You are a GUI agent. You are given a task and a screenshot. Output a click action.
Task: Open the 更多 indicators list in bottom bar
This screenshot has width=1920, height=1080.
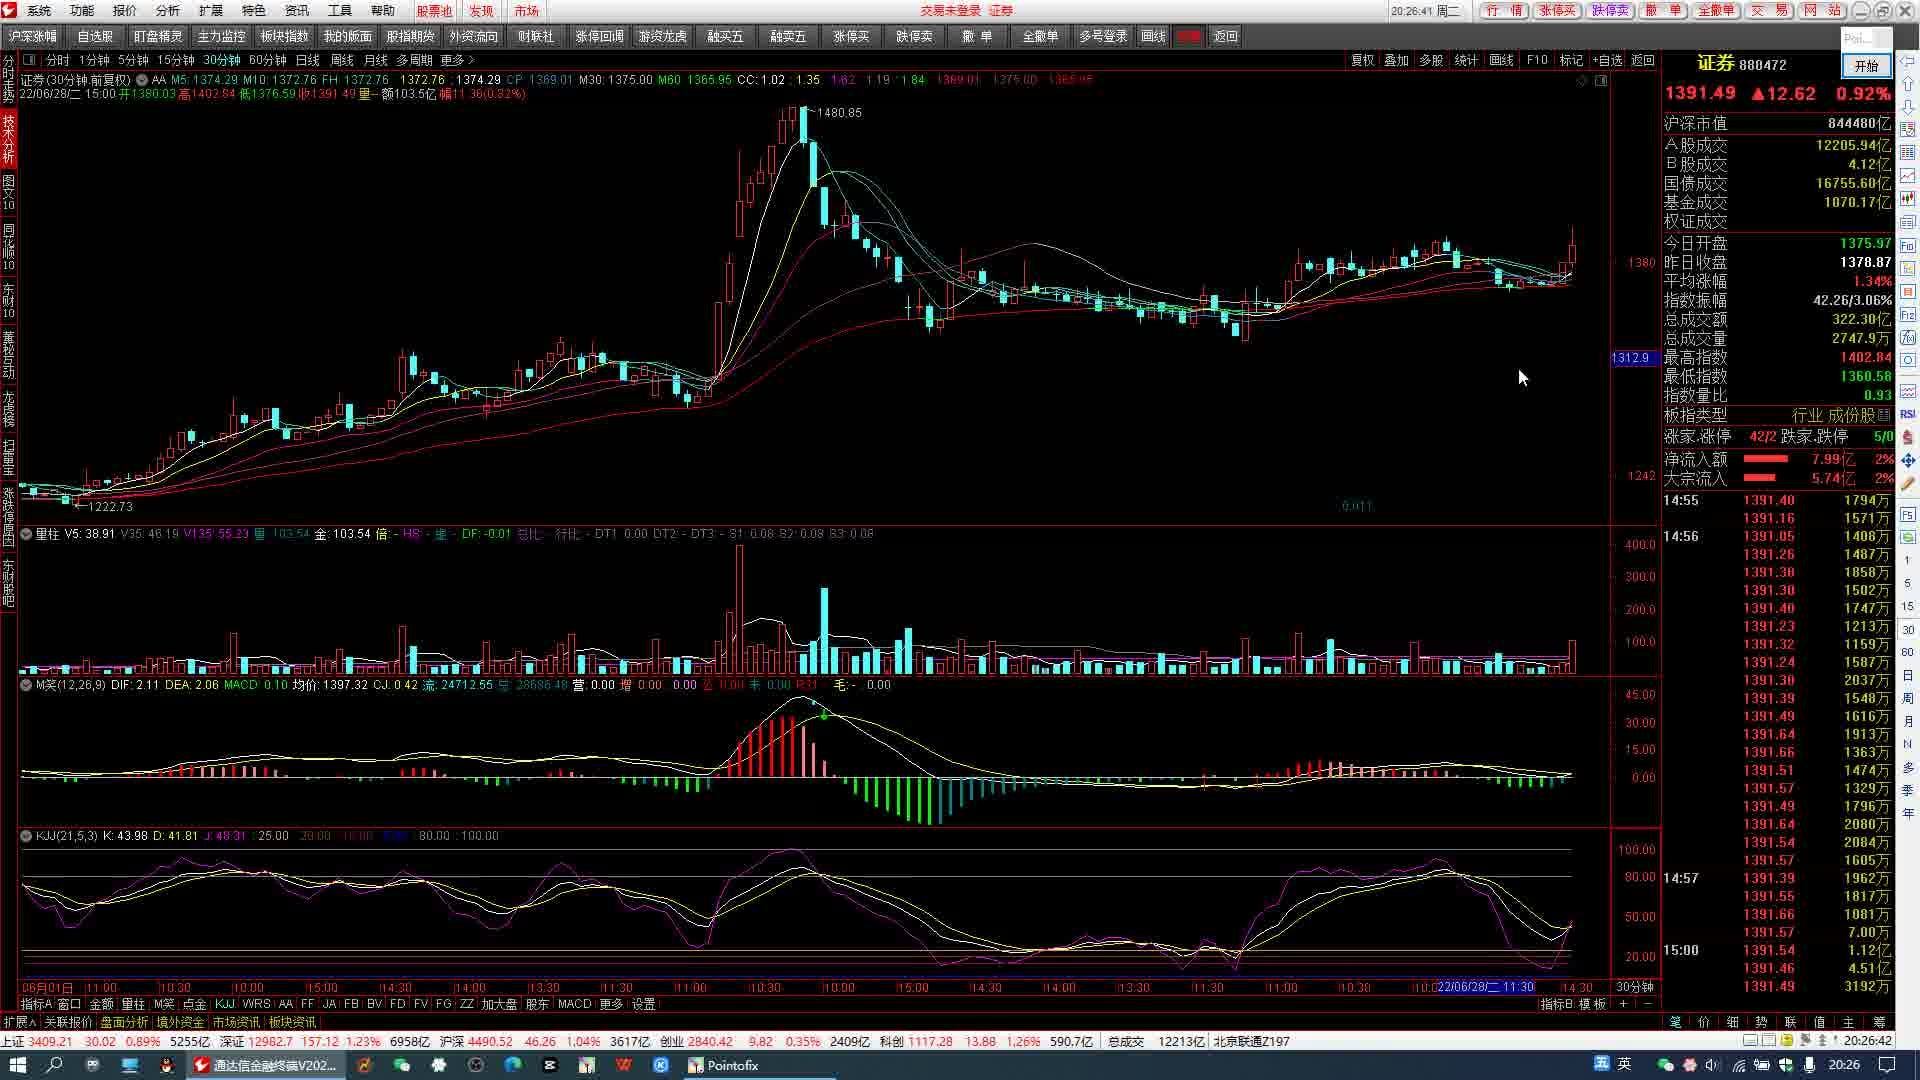pos(611,1004)
